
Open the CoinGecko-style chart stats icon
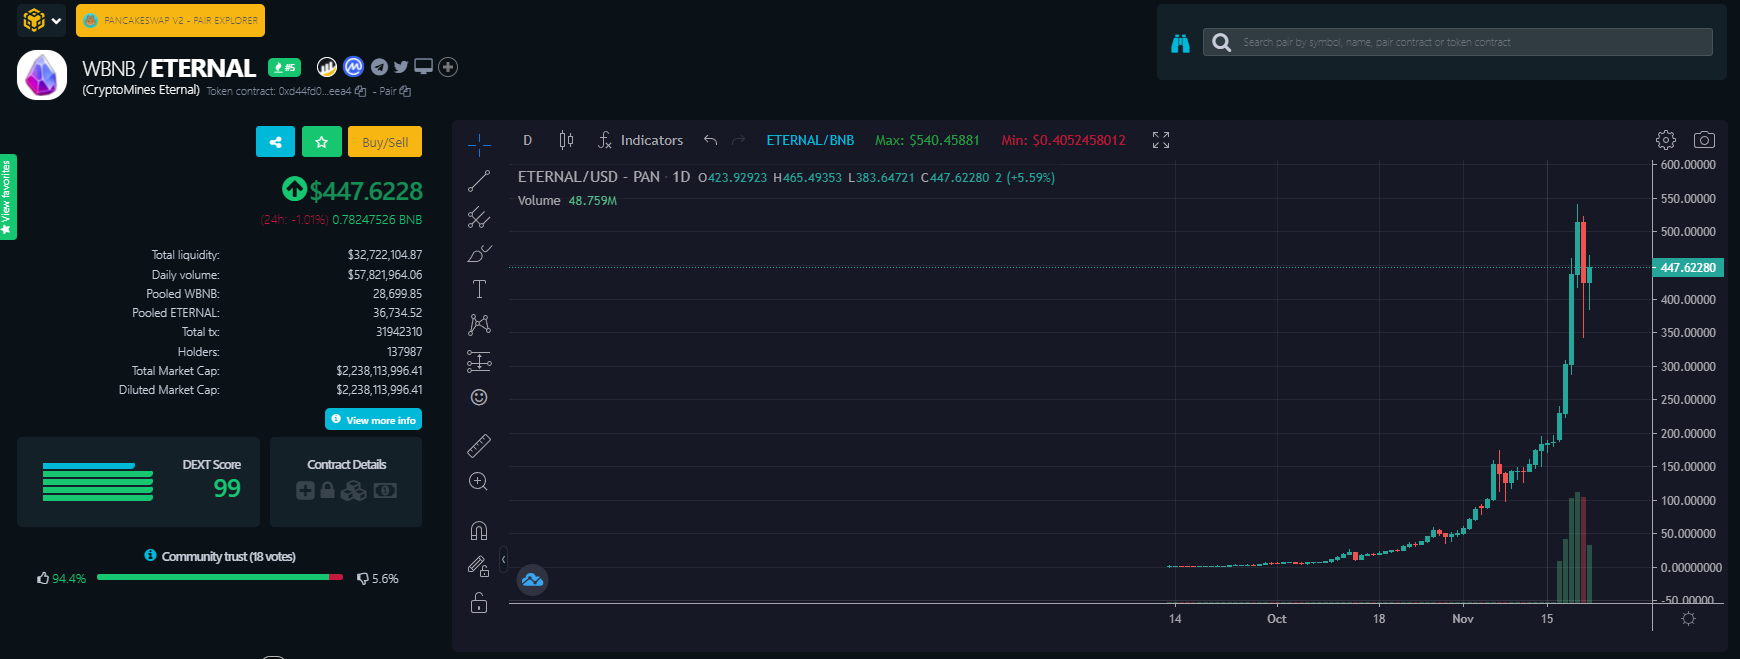327,67
